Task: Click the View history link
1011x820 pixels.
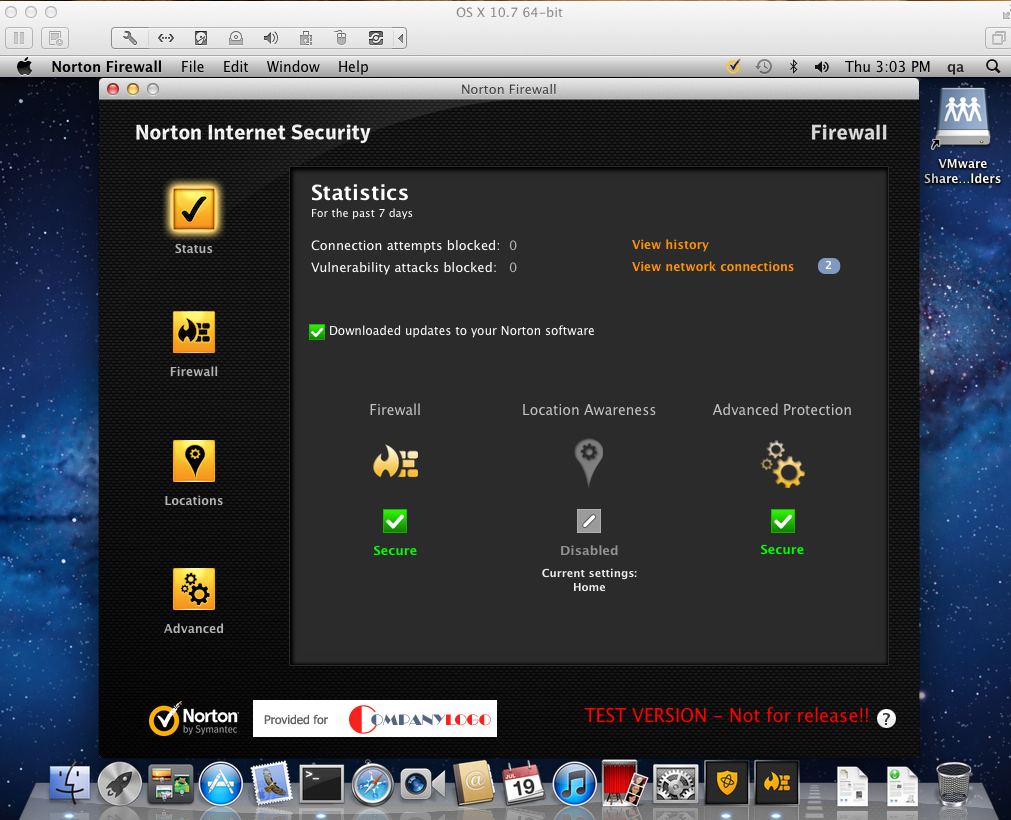Action: coord(670,245)
